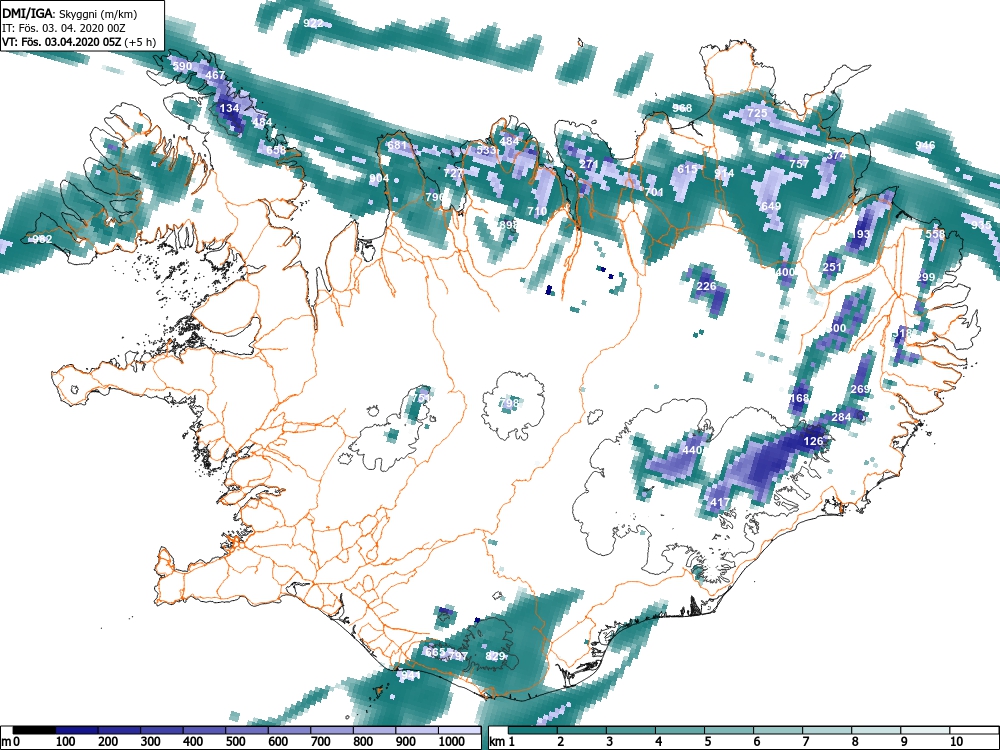Select the map value 757
Screen dimensions: 1000x750
pyautogui.click(x=799, y=164)
